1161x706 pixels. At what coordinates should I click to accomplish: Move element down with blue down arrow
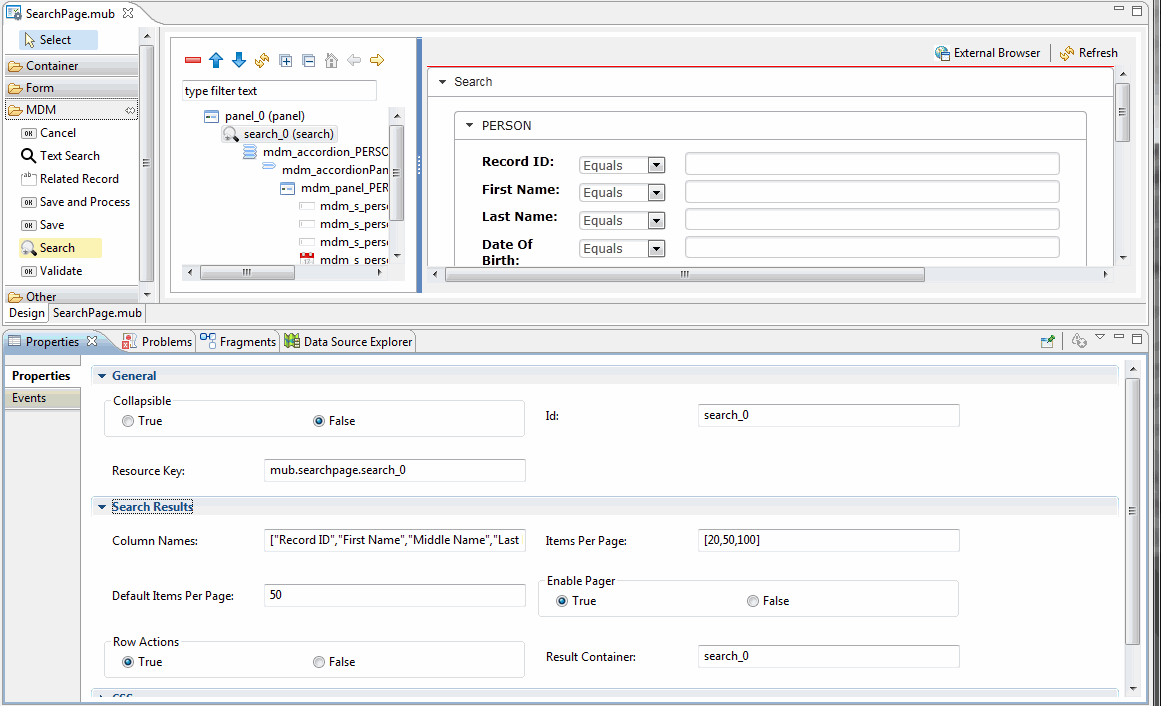coord(238,60)
